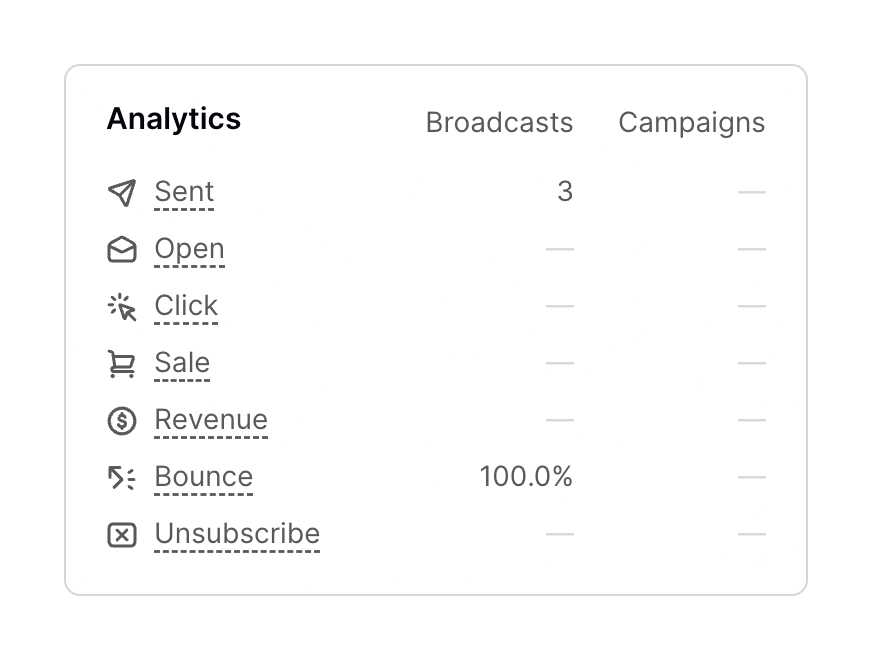Click the Campaigns Sent dash value

click(x=751, y=192)
